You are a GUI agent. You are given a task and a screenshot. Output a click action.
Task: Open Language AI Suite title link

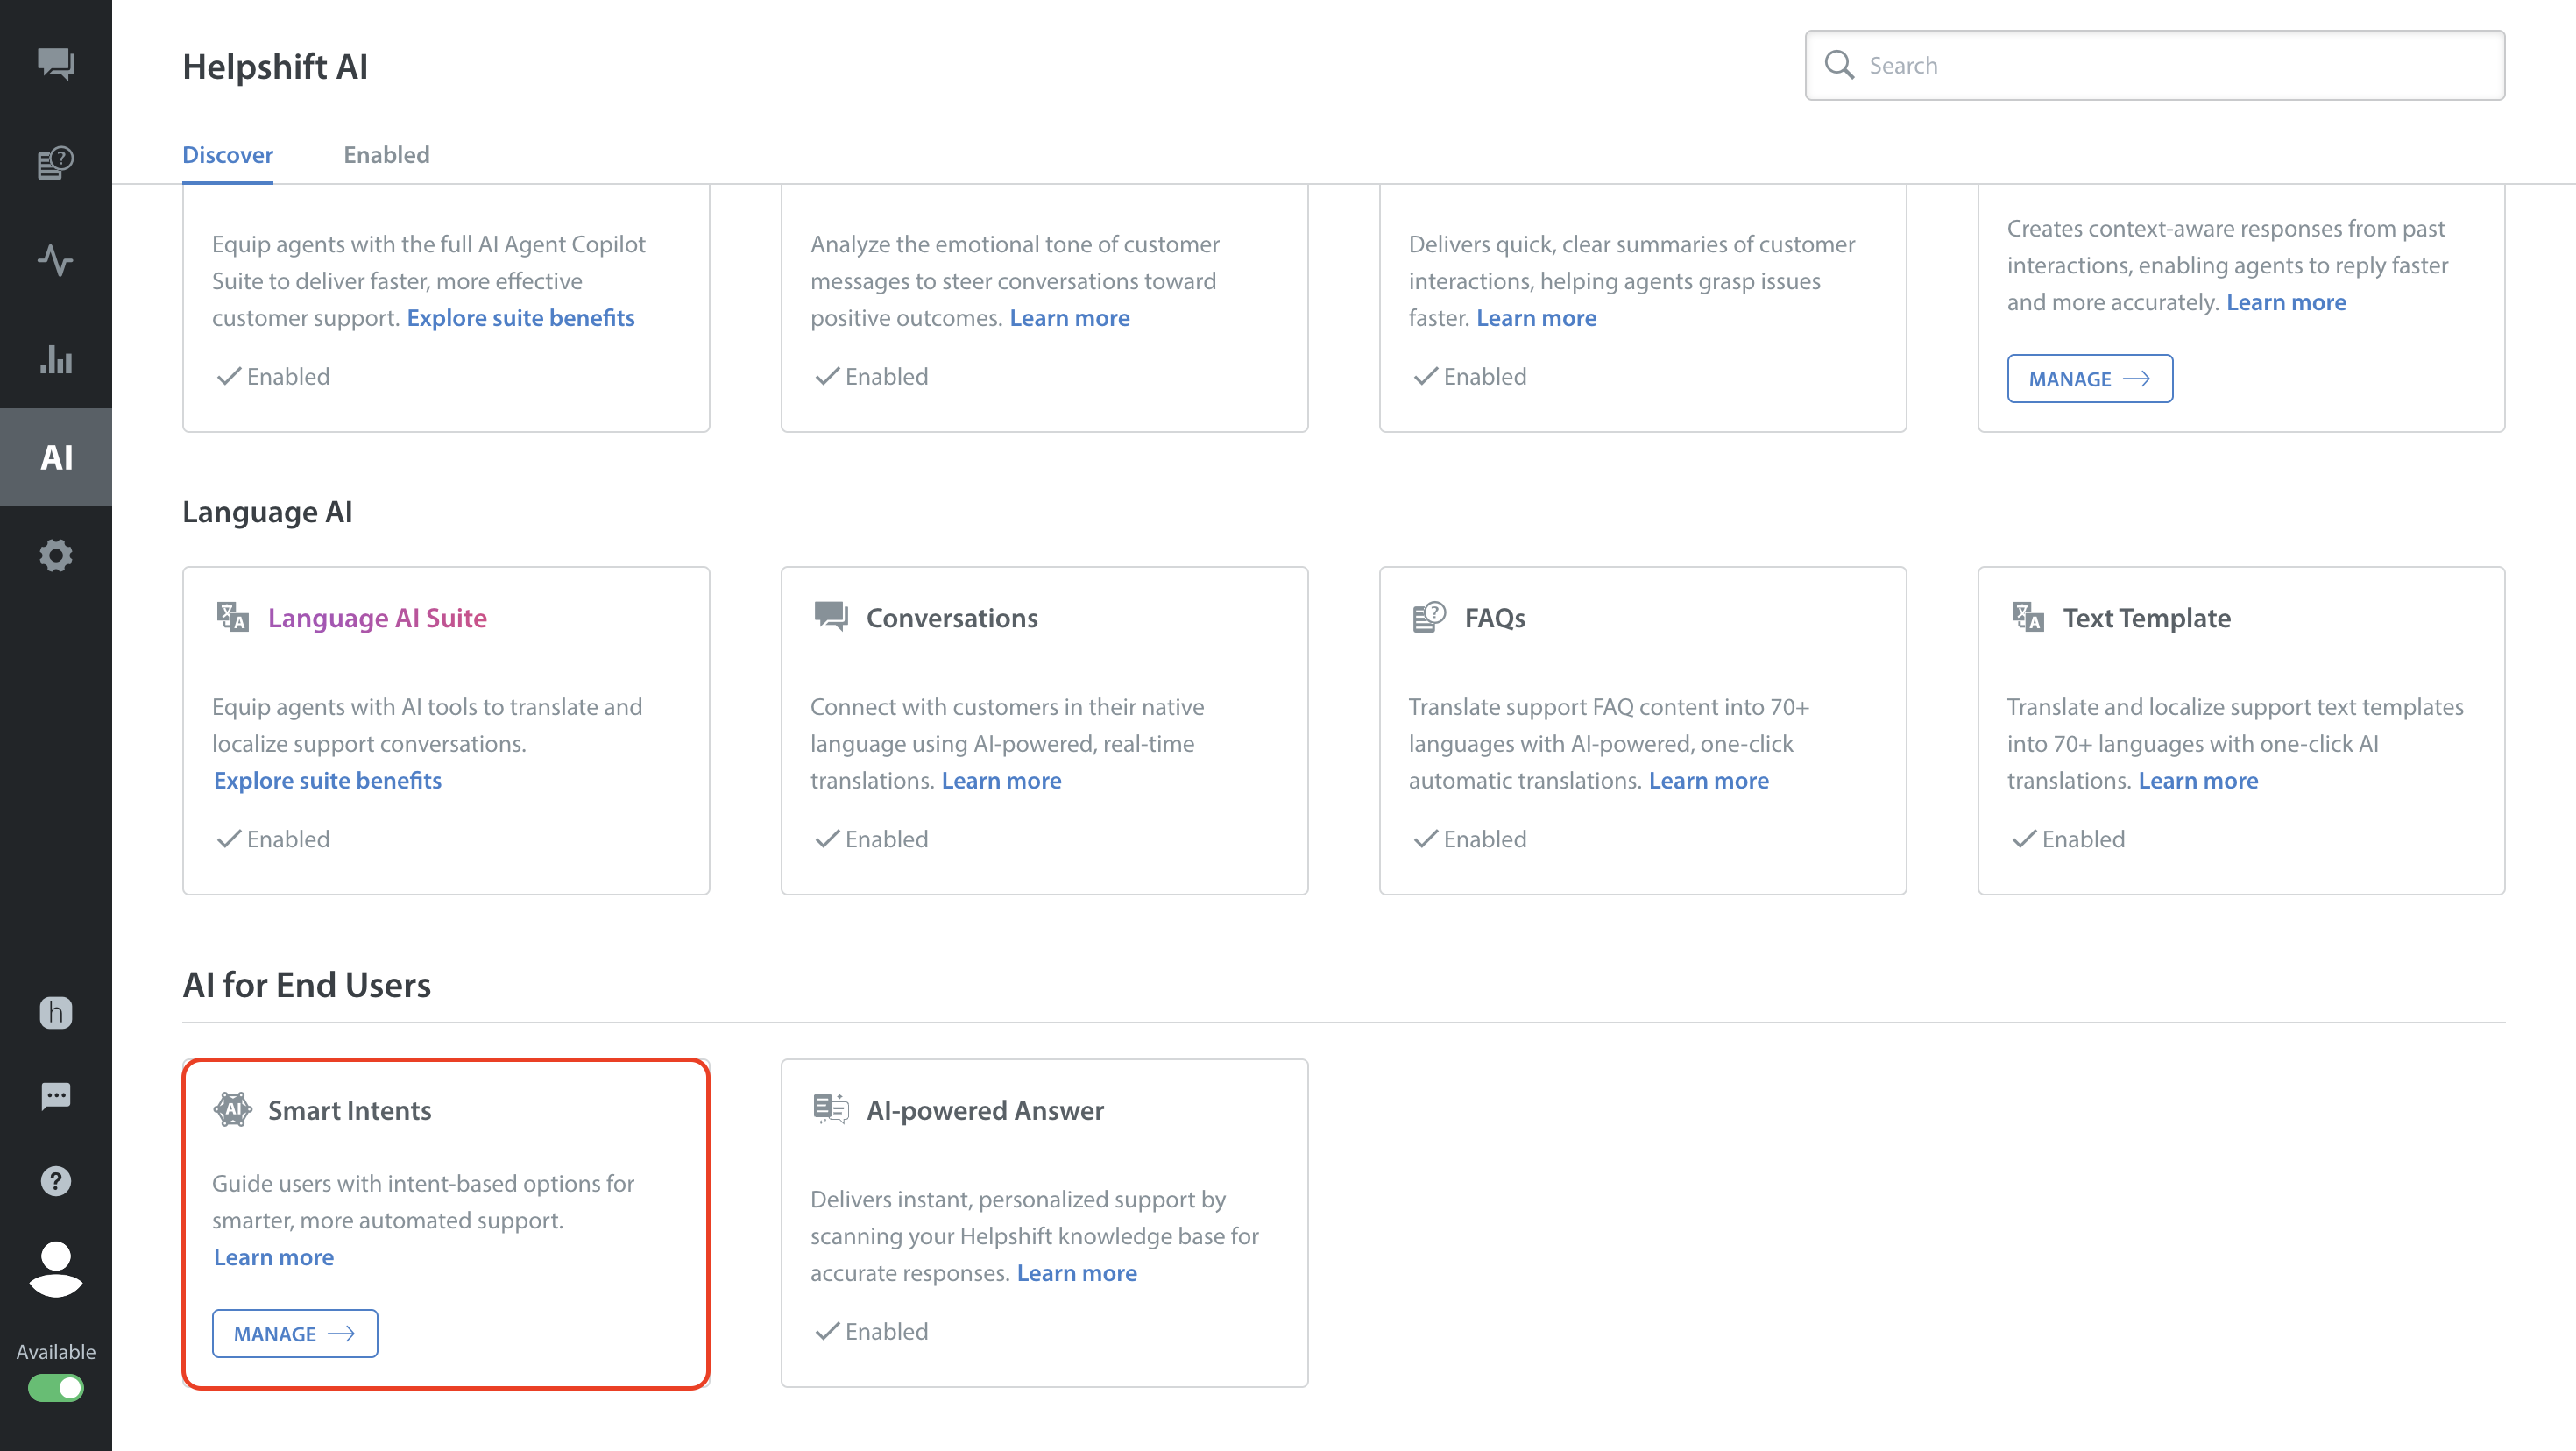click(x=377, y=618)
